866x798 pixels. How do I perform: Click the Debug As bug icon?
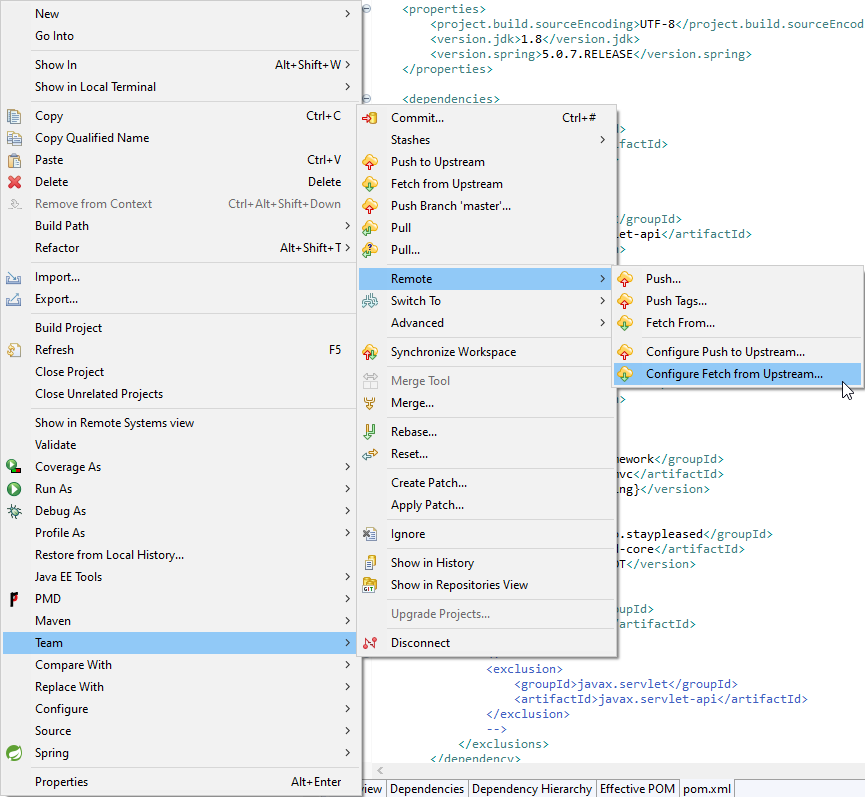(14, 510)
